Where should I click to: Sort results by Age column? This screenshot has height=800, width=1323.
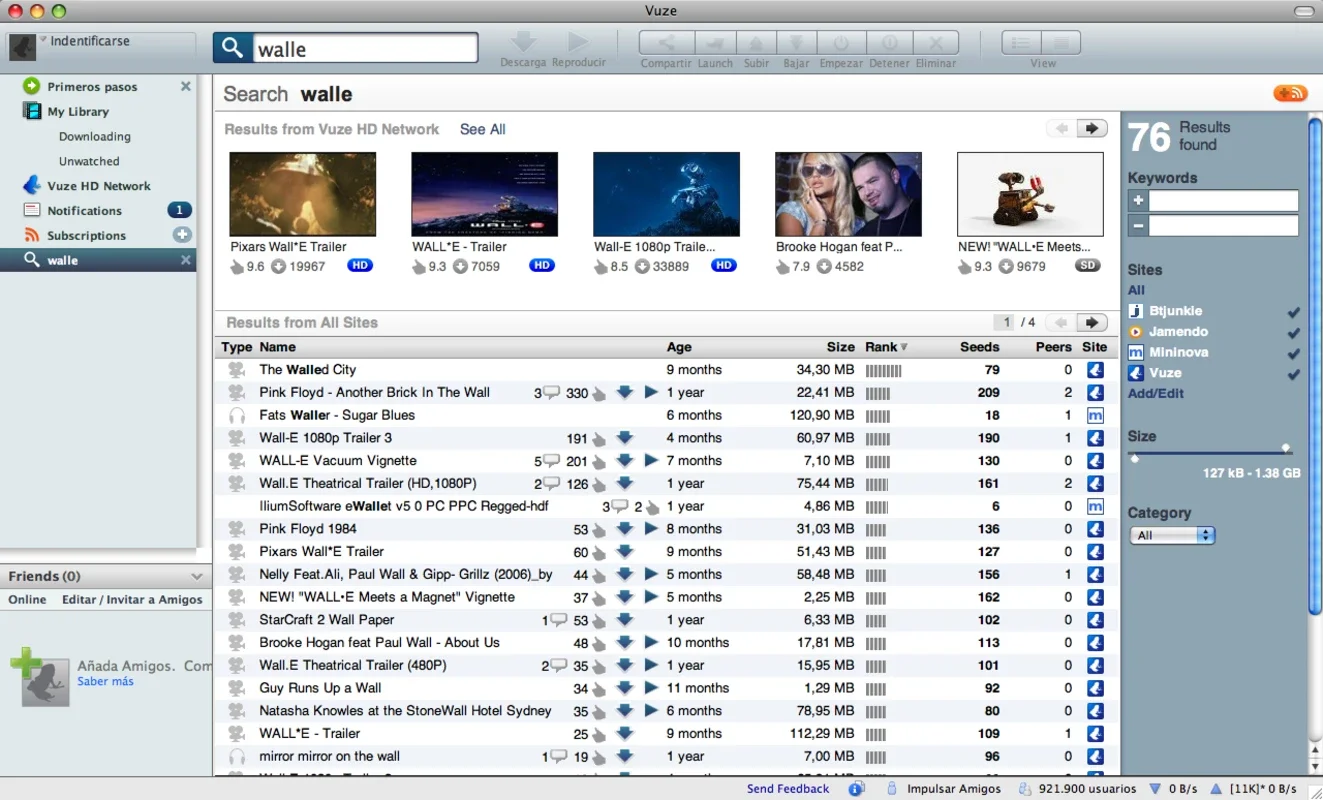coord(679,347)
